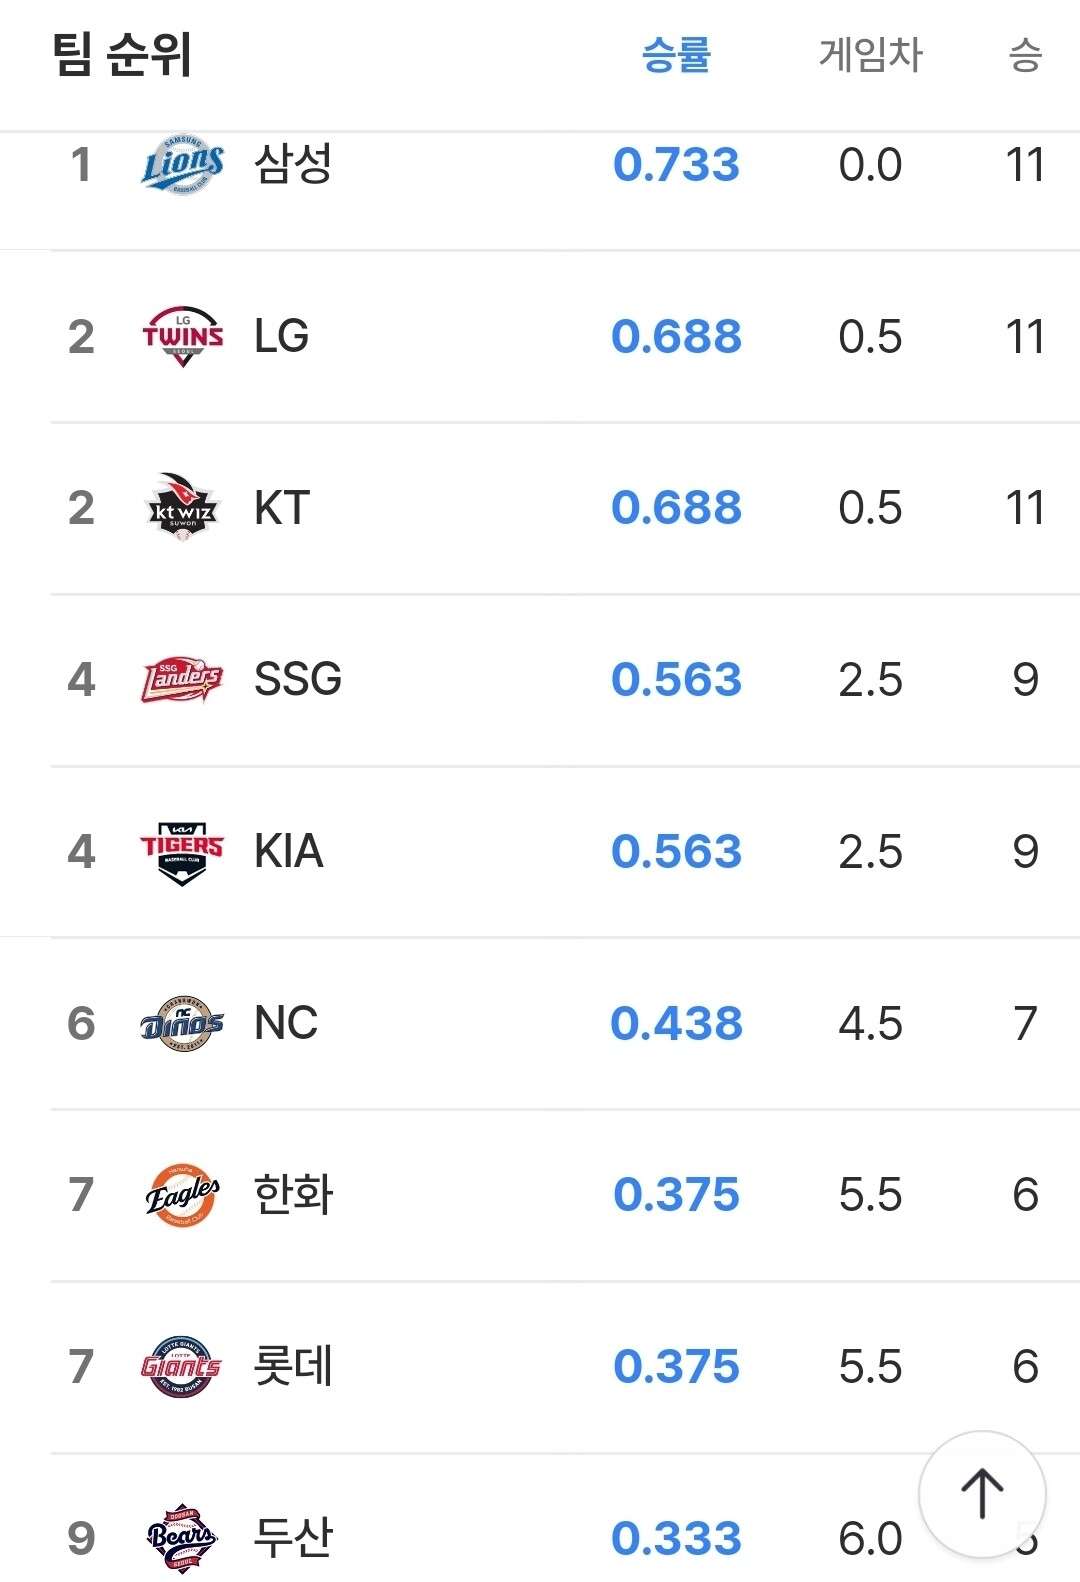This screenshot has height=1582, width=1080.
Task: Click the Doosan Bears logo
Action: [182, 1538]
